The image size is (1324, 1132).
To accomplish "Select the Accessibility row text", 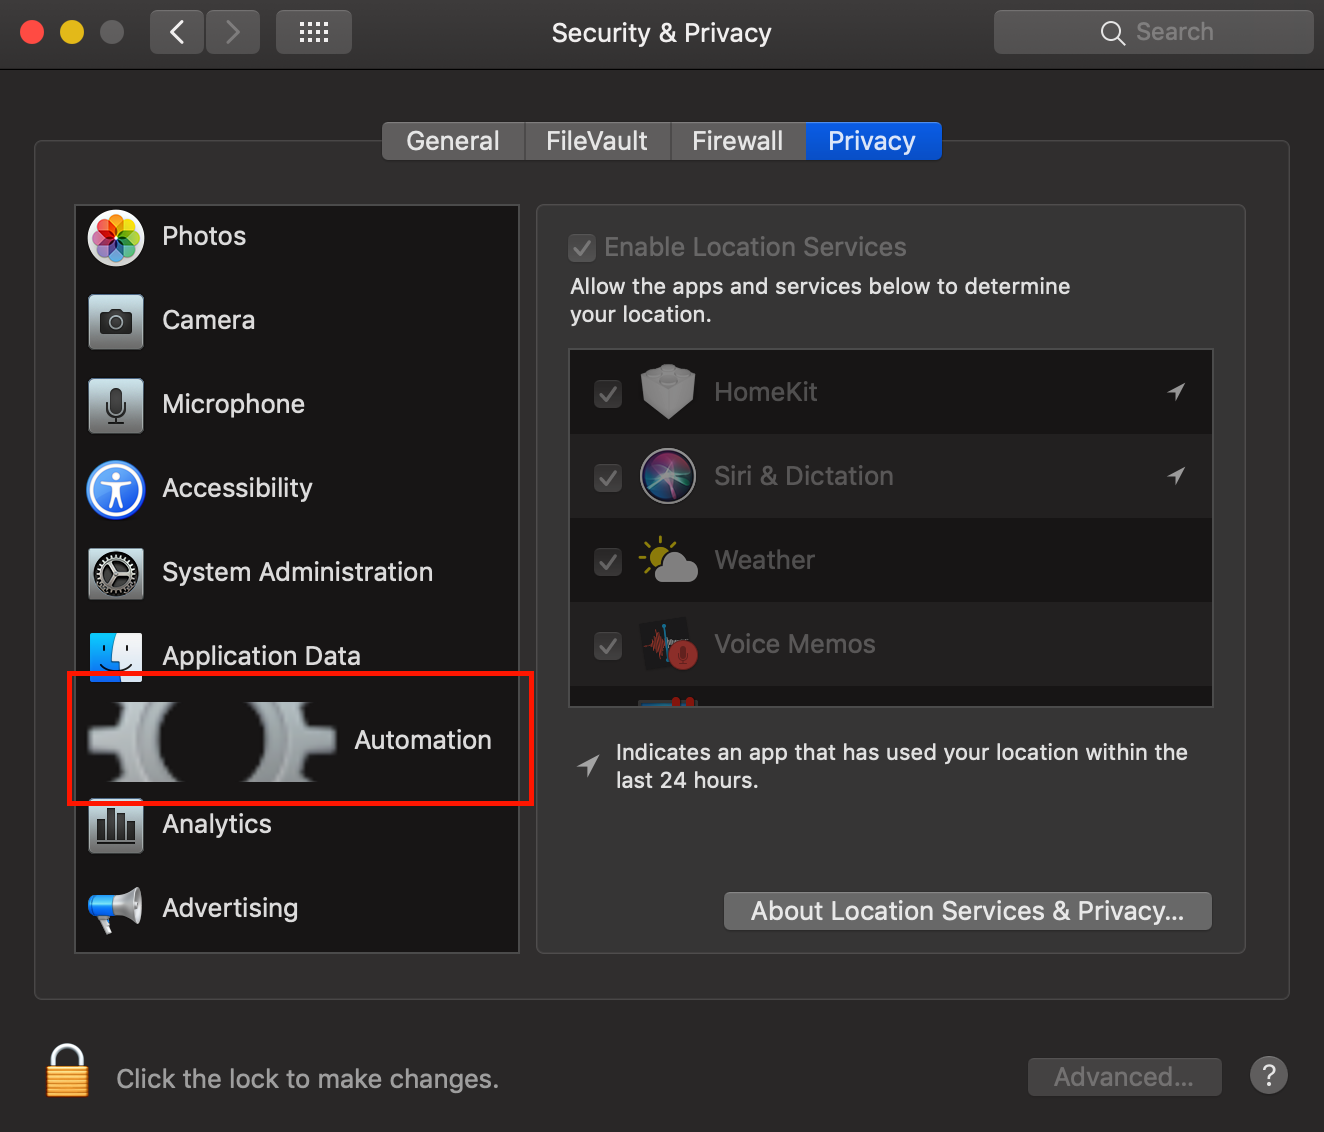I will point(237,488).
